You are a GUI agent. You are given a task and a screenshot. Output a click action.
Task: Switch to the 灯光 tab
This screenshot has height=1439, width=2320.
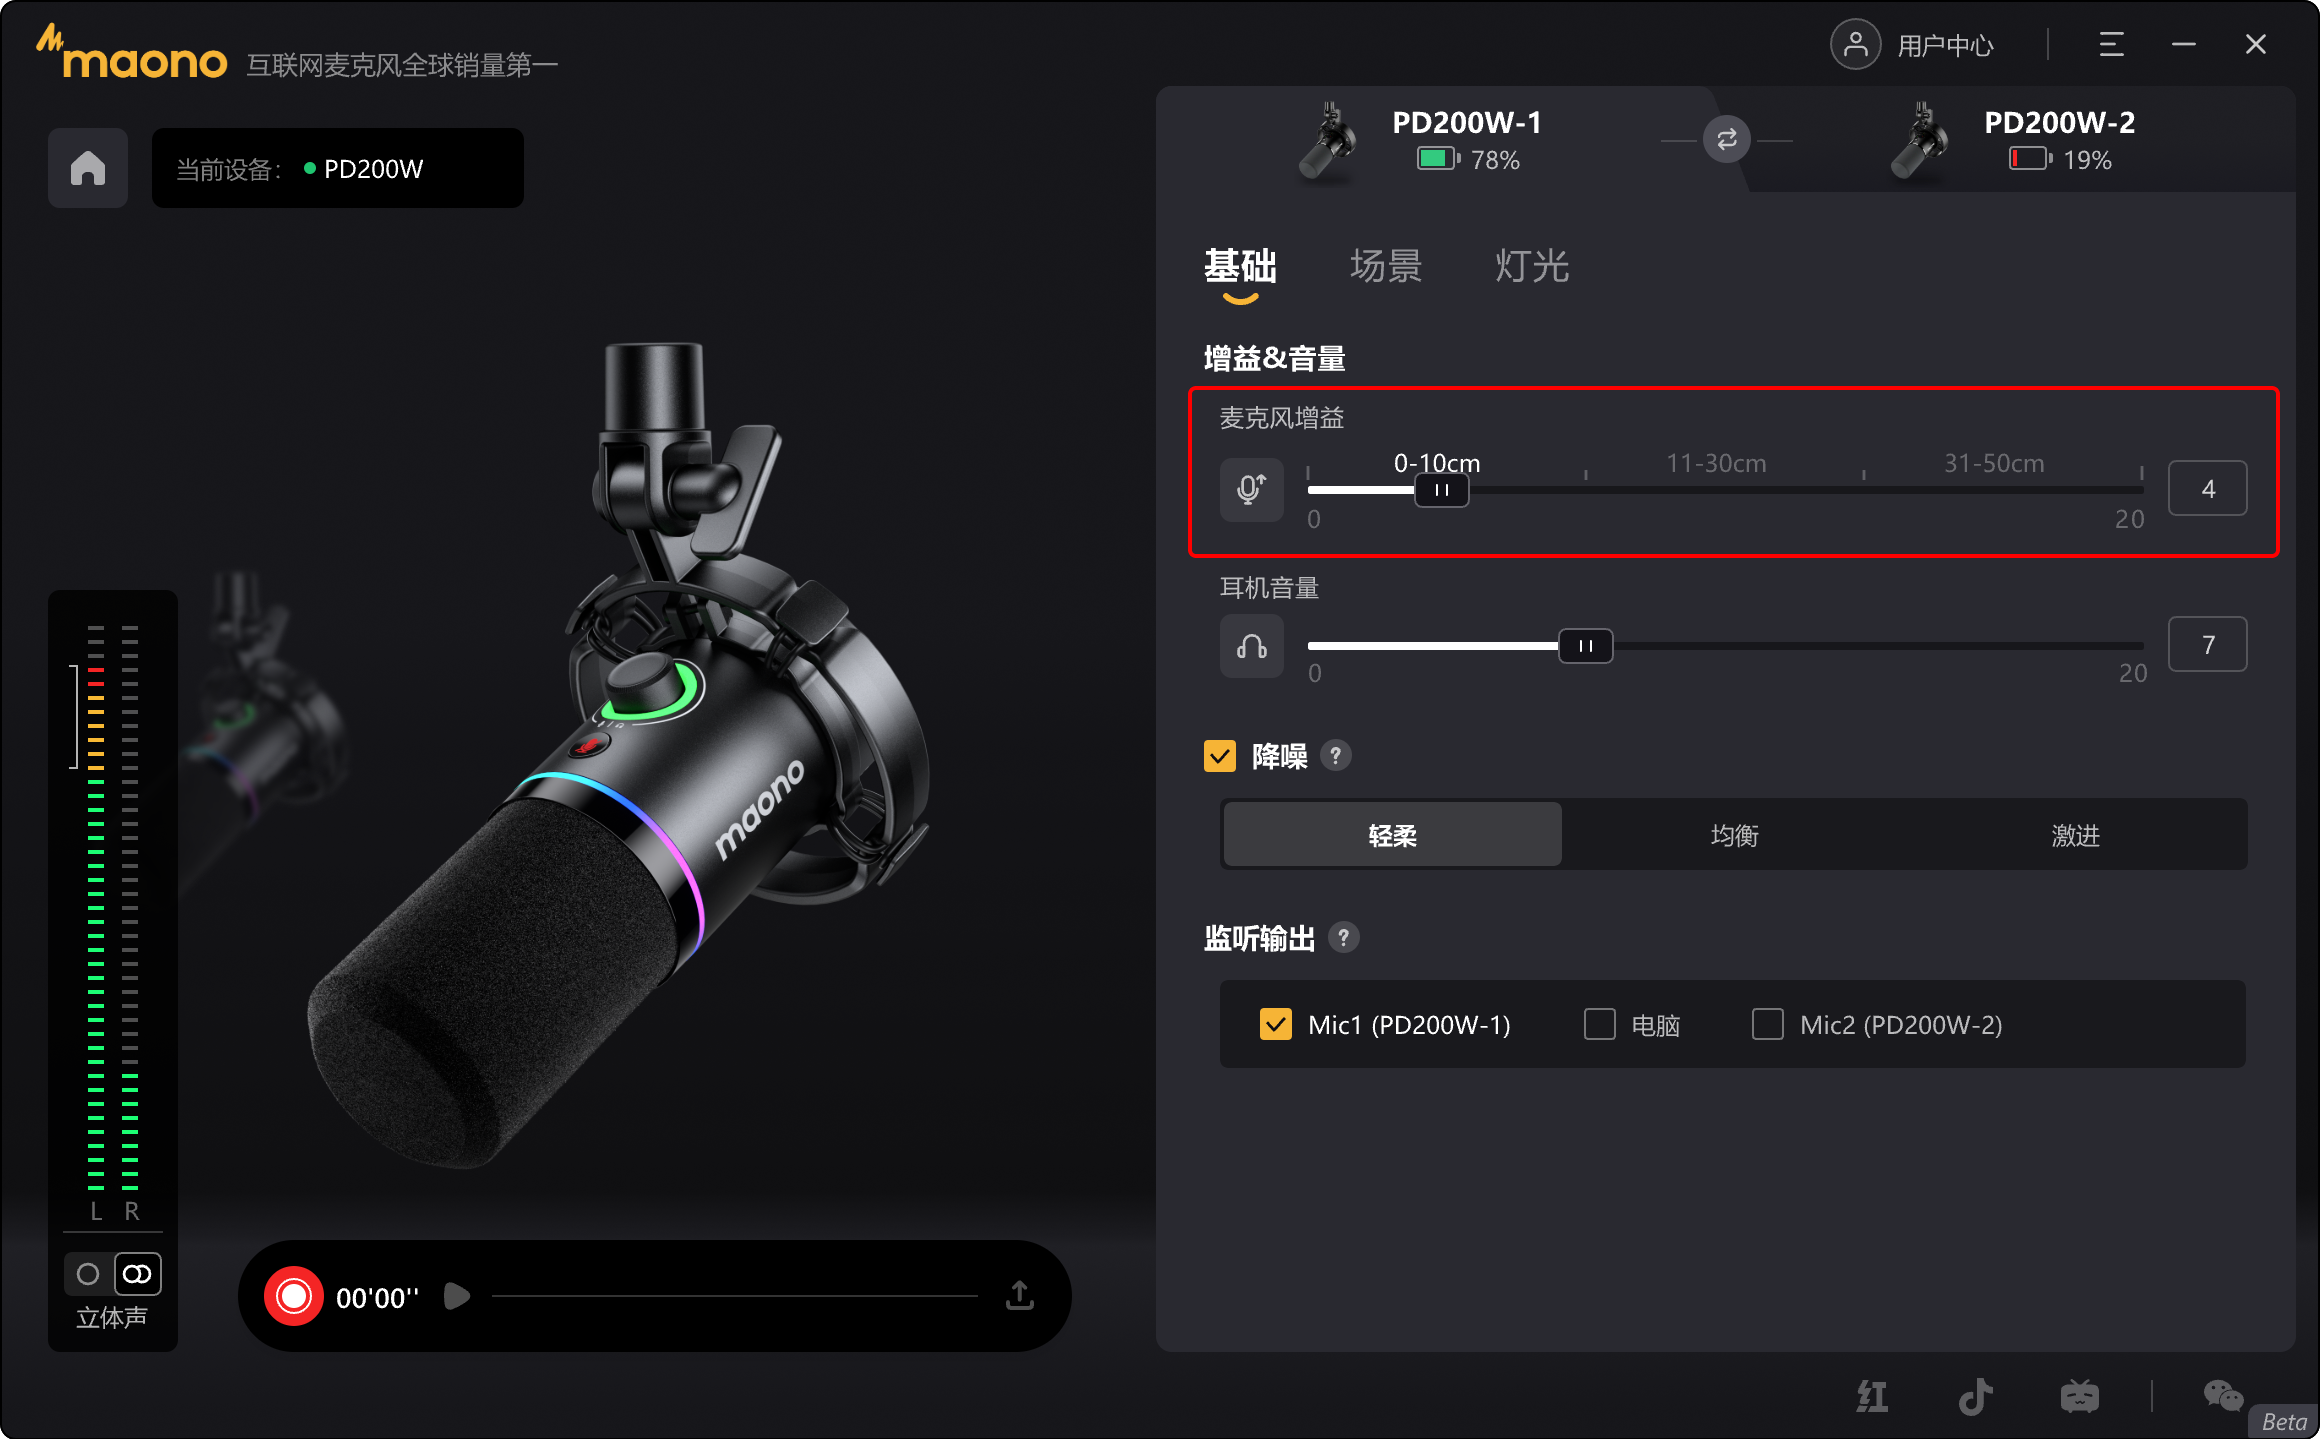(1531, 266)
